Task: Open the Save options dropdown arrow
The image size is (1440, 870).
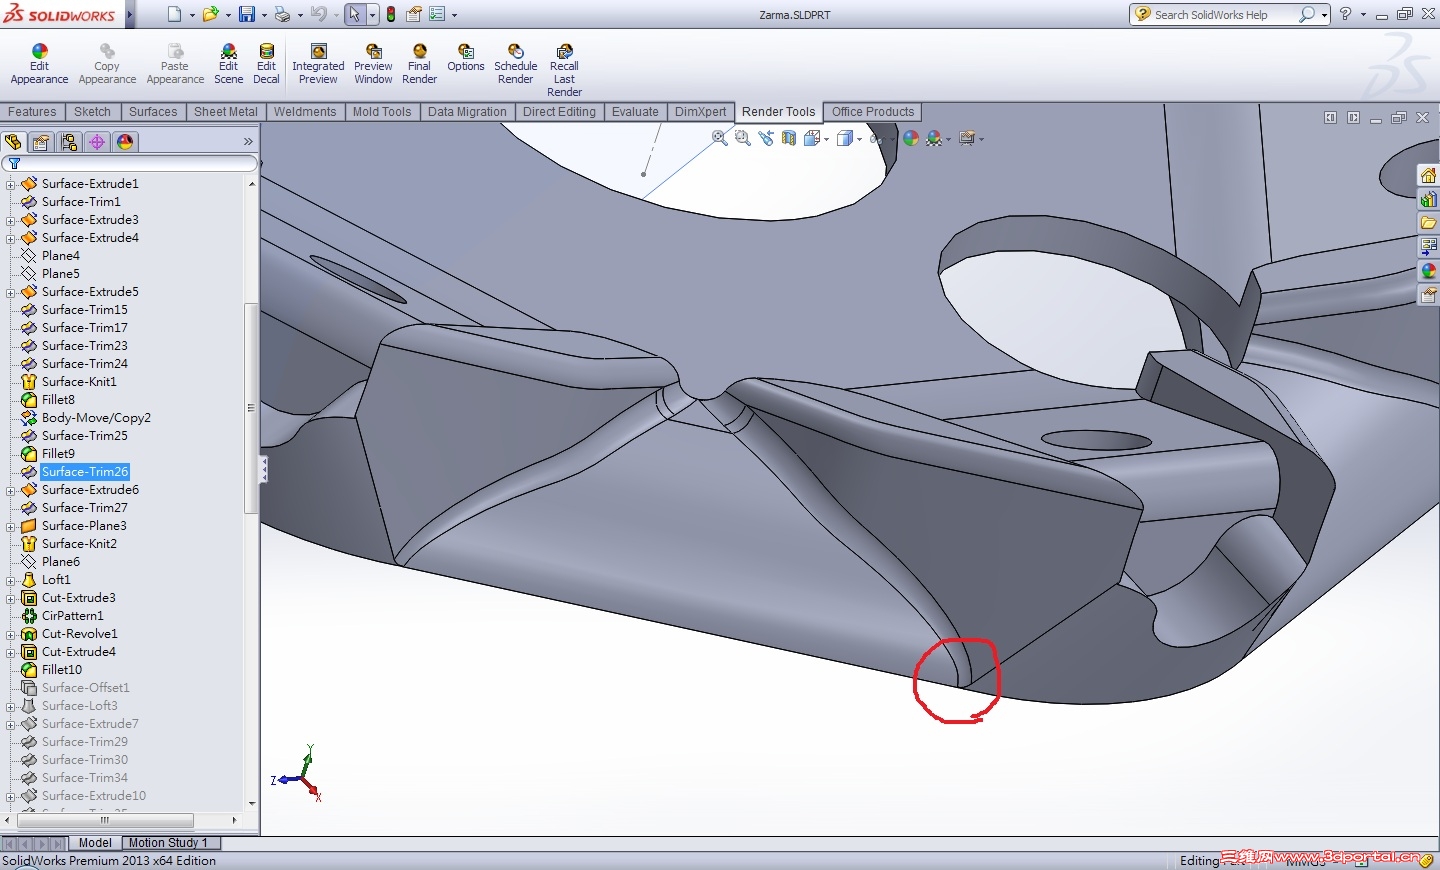Action: (264, 15)
